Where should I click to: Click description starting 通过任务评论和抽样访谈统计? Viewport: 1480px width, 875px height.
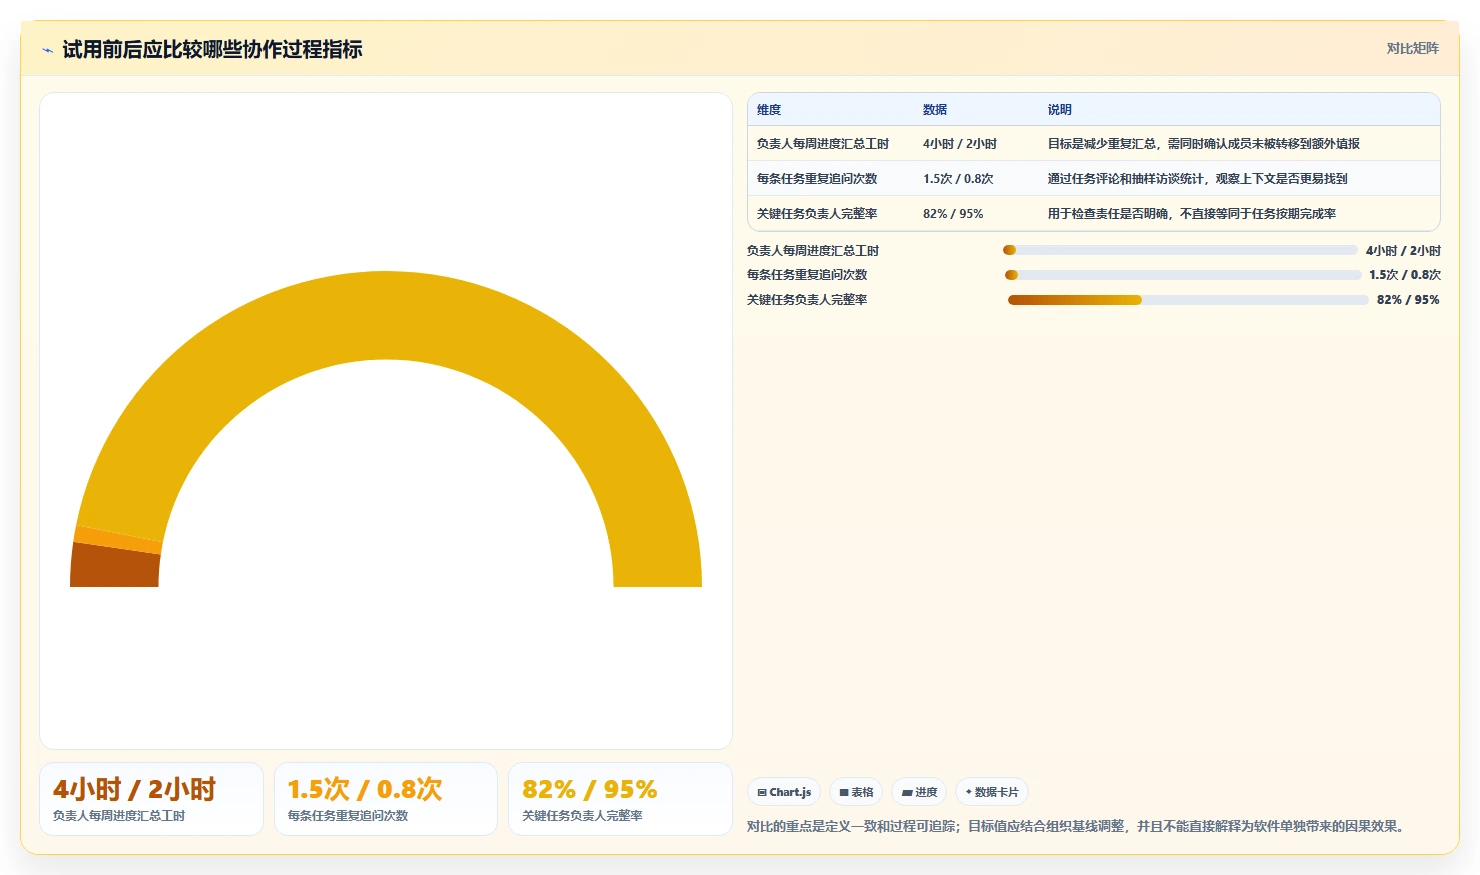[x=1198, y=179]
